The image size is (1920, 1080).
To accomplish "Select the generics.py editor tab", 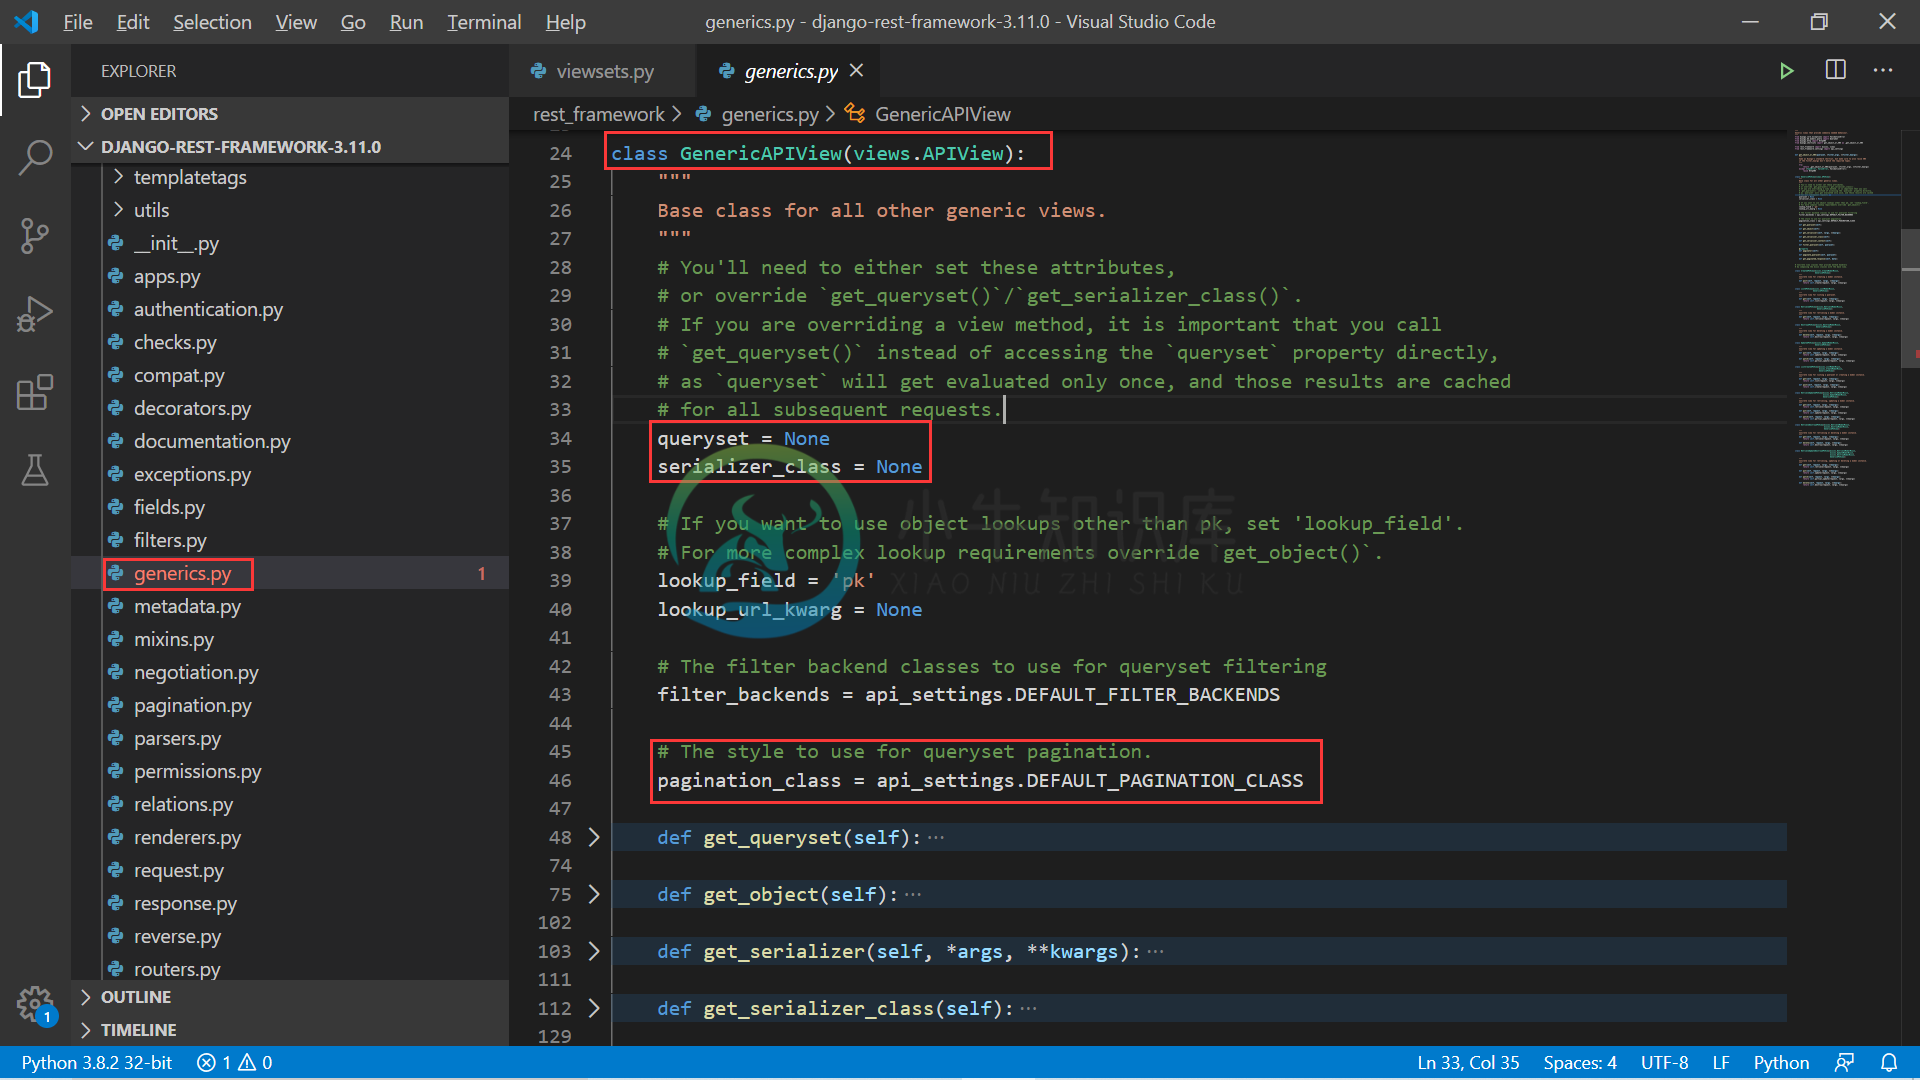I will (790, 71).
